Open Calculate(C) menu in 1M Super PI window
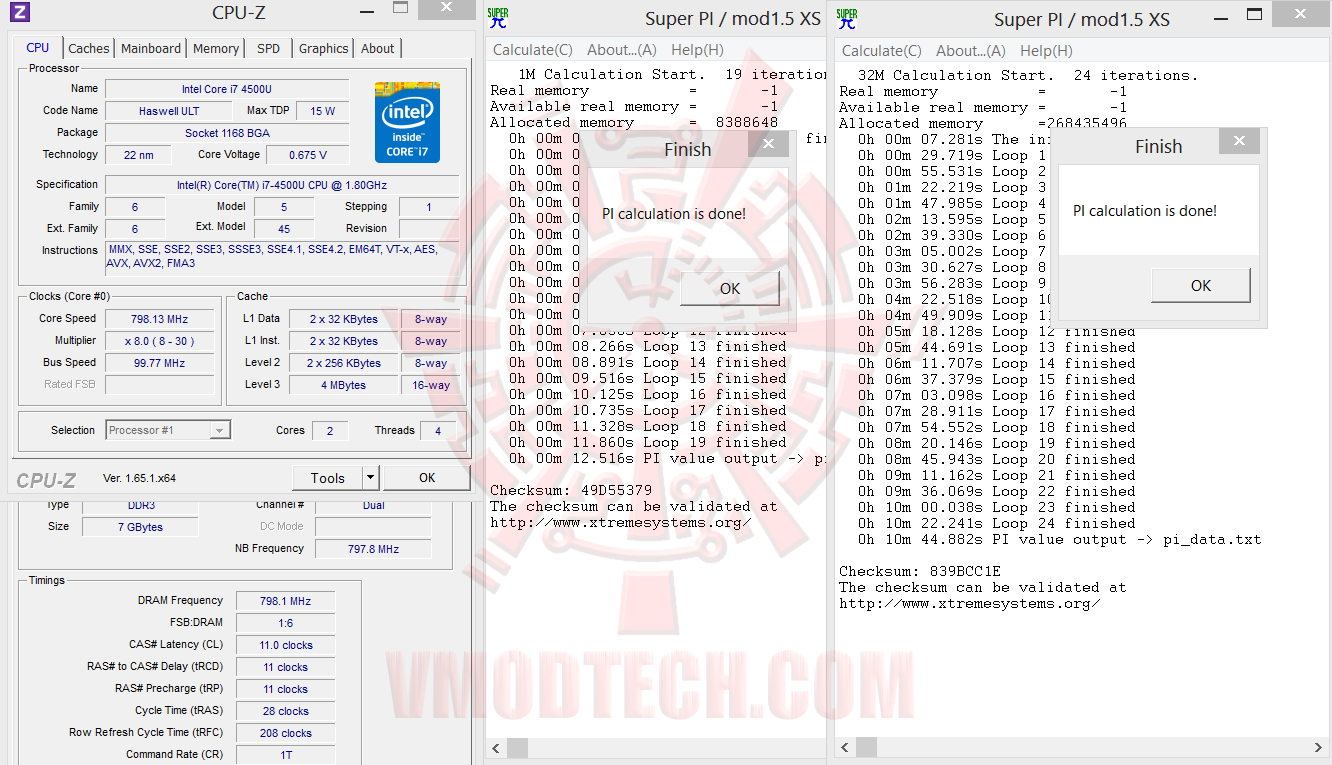The image size is (1332, 765). (x=533, y=50)
